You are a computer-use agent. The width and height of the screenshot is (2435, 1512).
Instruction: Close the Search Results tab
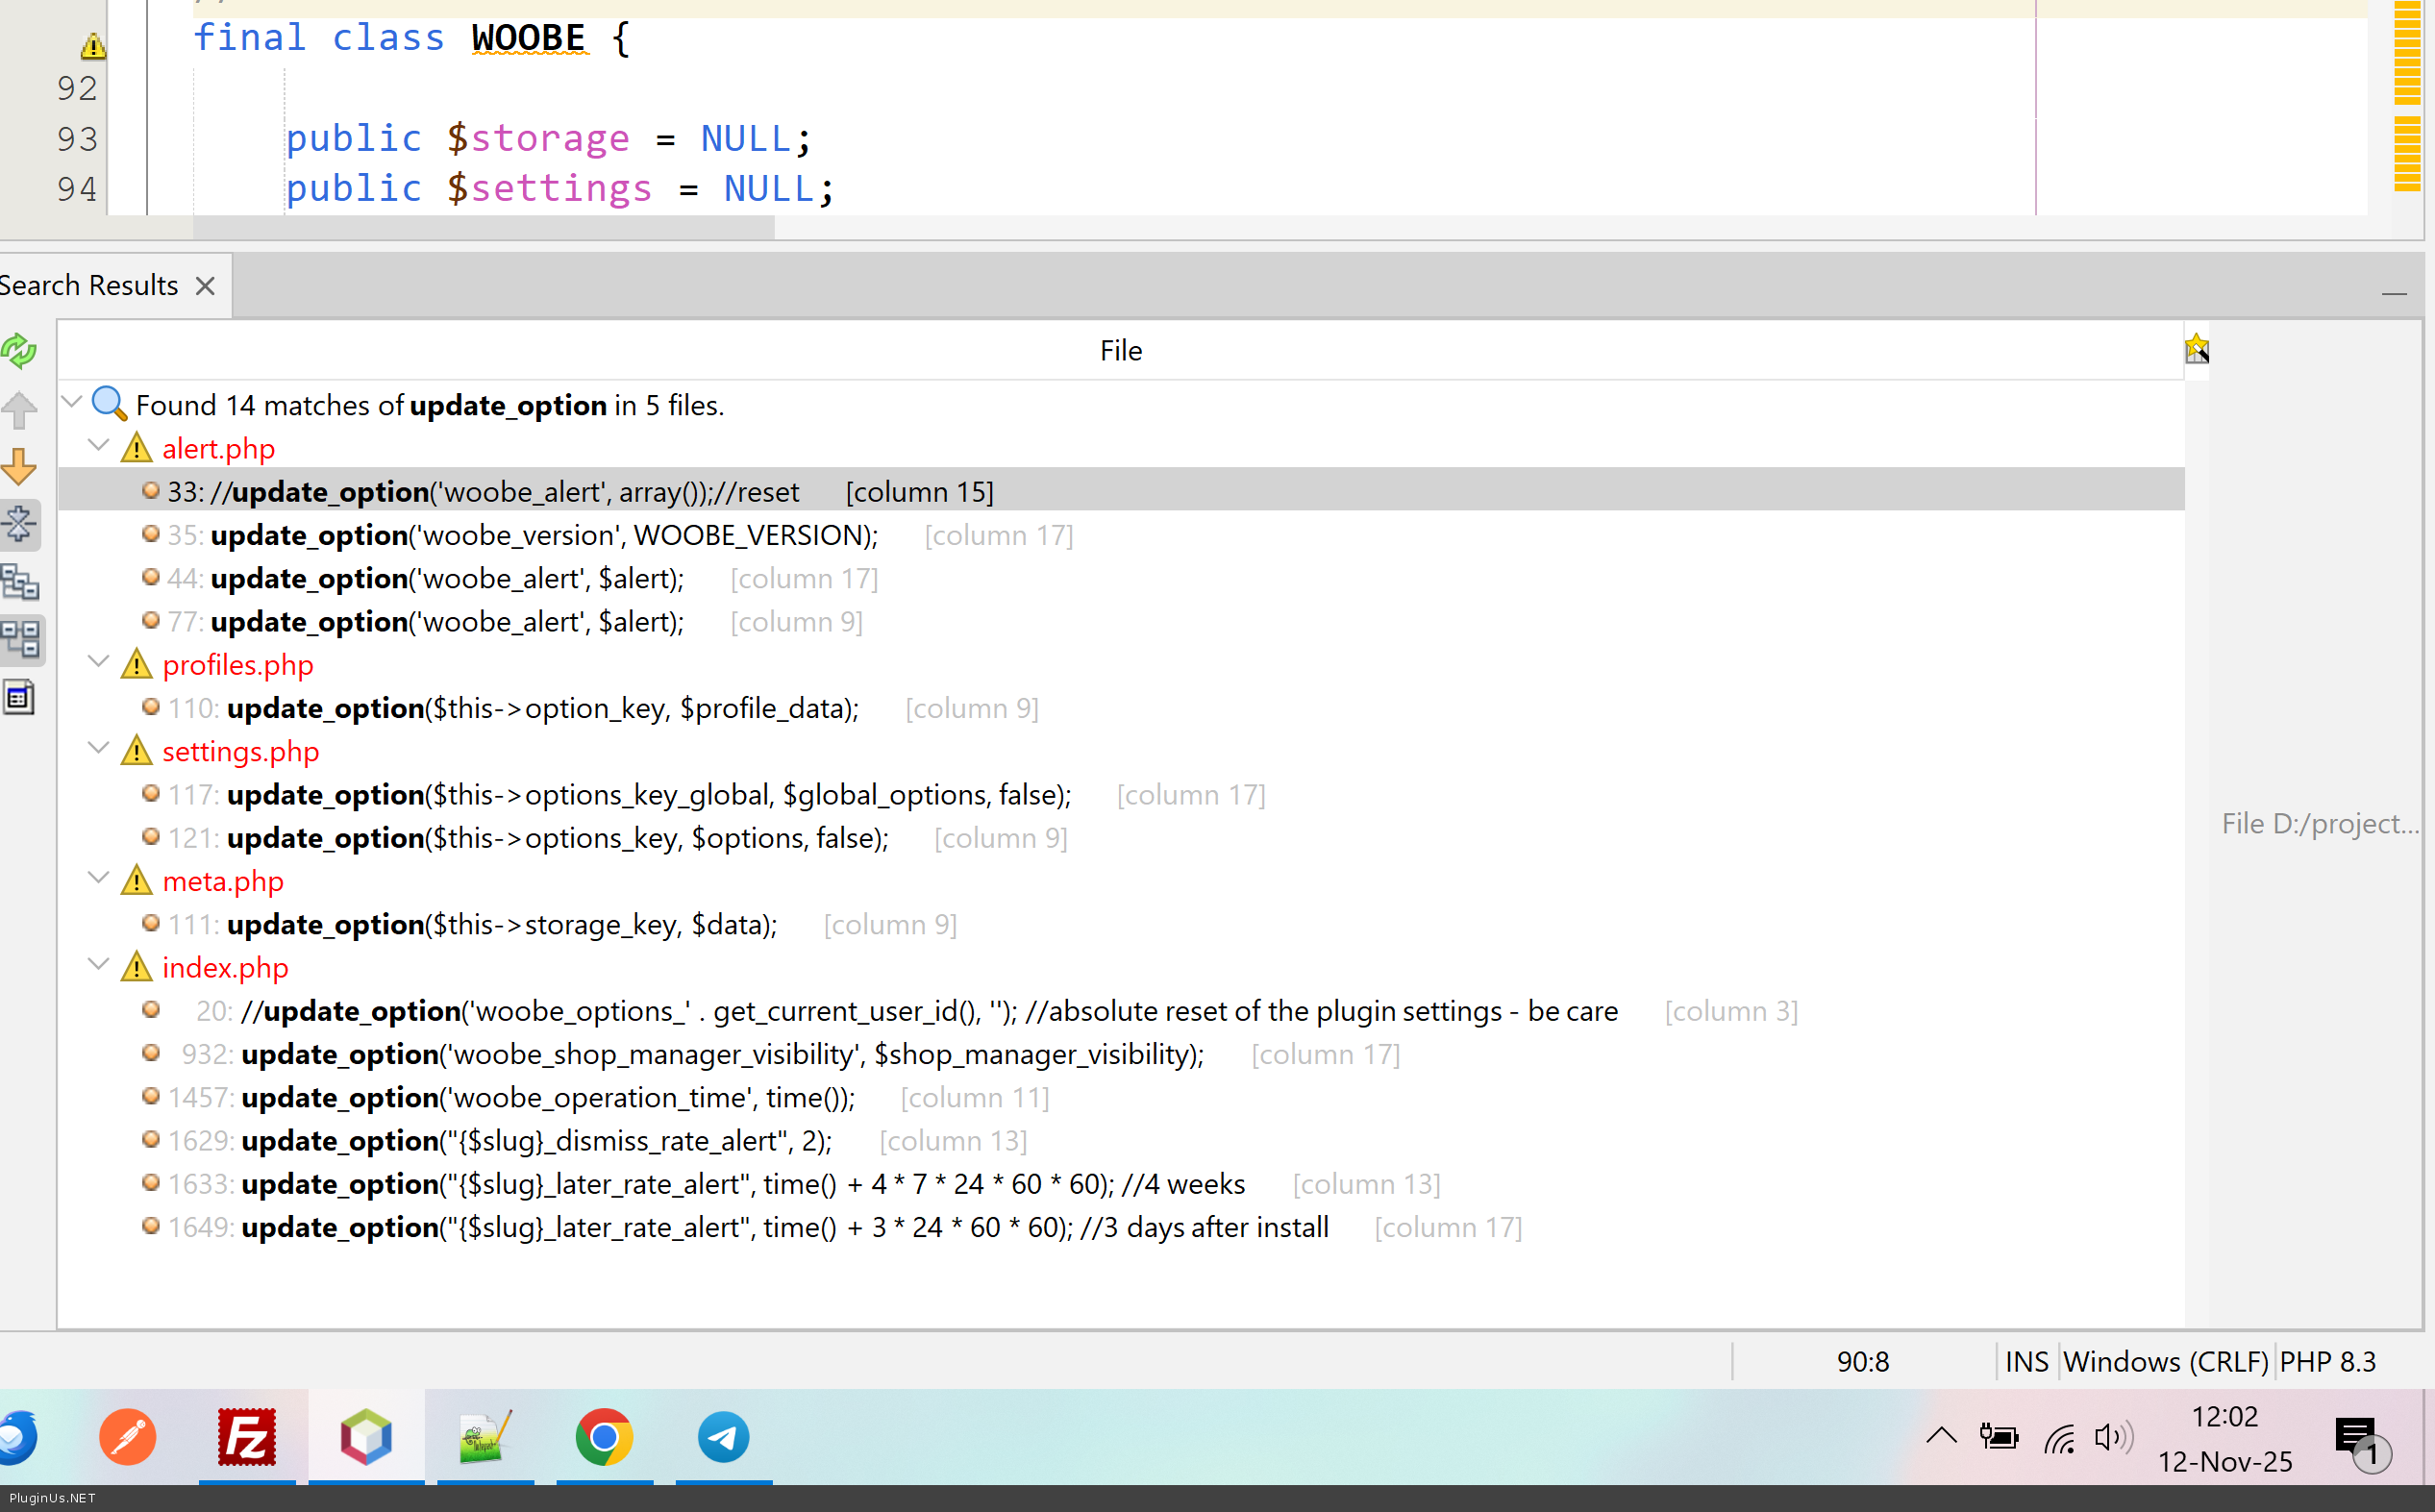pos(205,286)
